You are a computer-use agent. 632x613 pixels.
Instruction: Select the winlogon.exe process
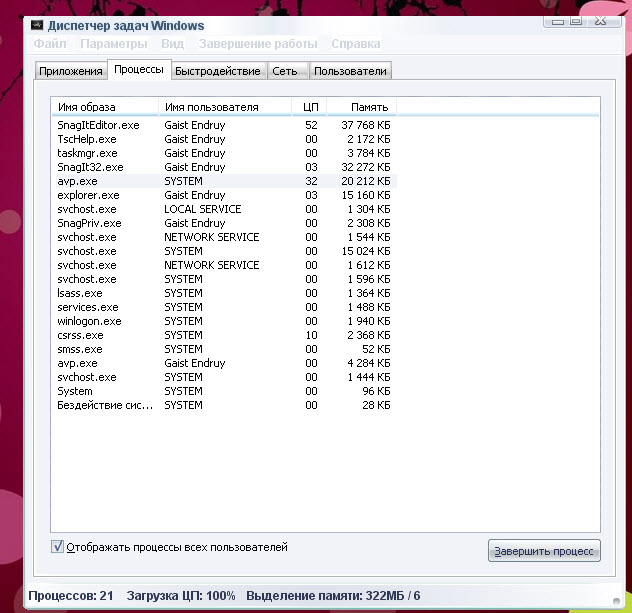coord(224,321)
